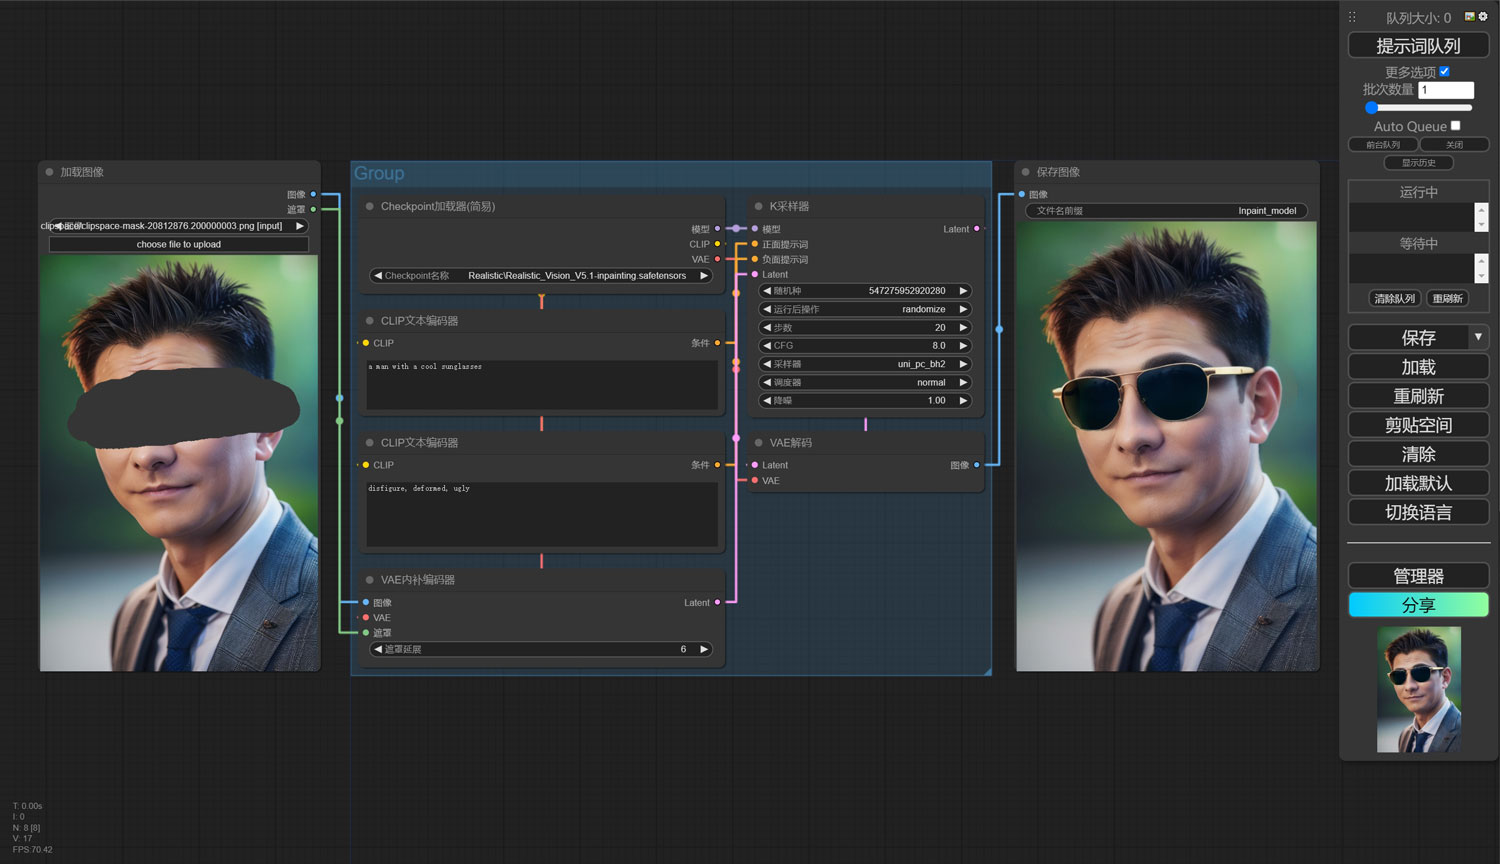Click the 重刷新 button under queue
The image size is (1500, 864).
pos(1447,298)
